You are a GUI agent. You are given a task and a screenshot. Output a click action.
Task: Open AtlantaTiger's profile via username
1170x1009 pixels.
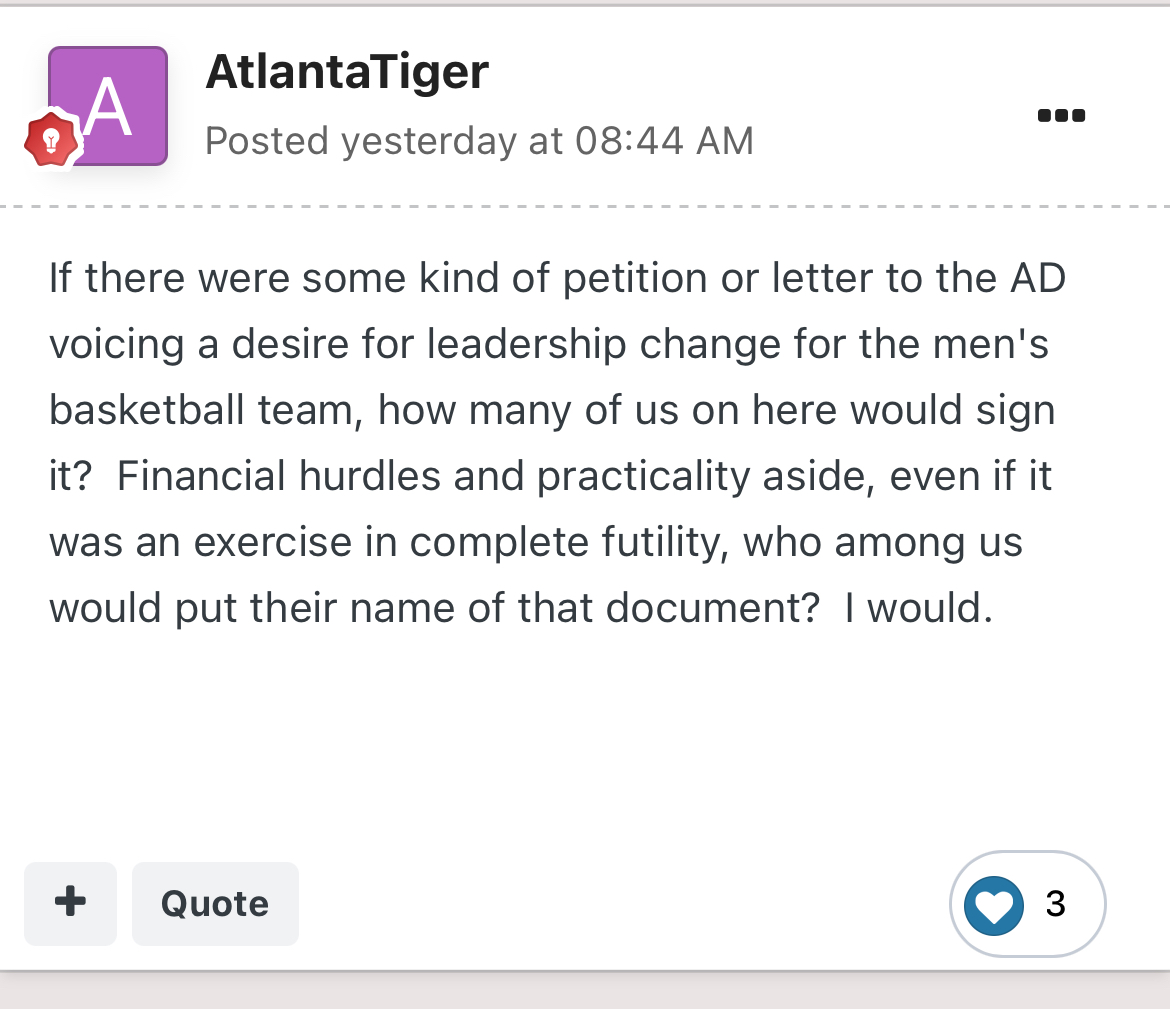click(x=347, y=72)
